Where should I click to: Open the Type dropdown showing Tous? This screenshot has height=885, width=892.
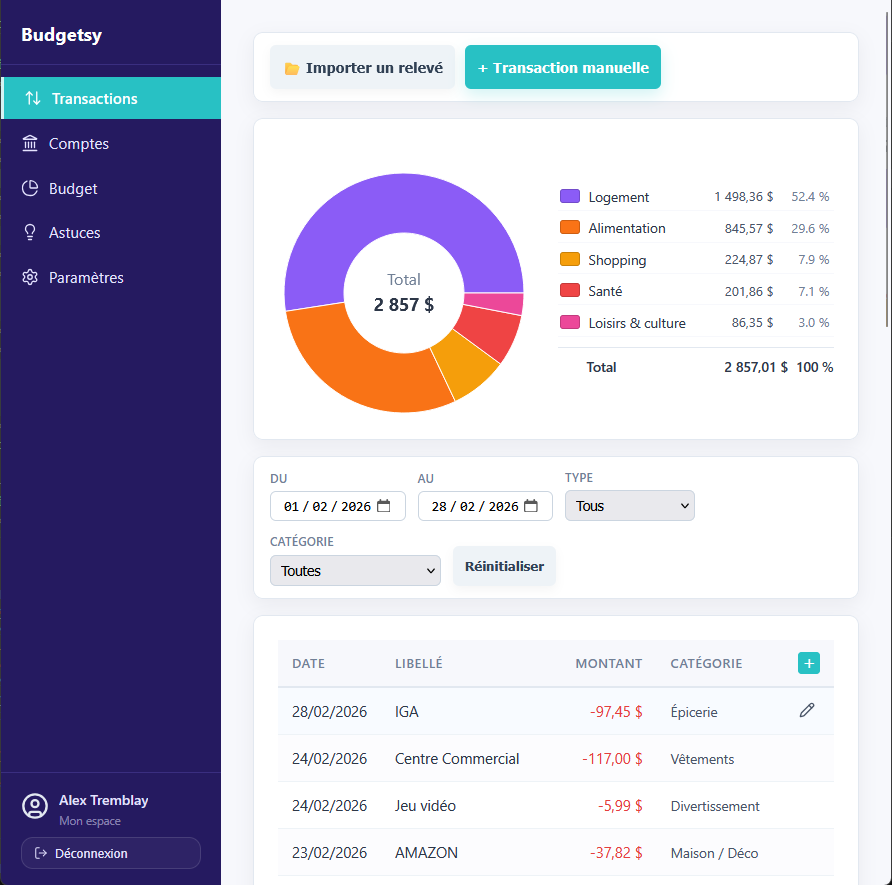[x=629, y=505]
